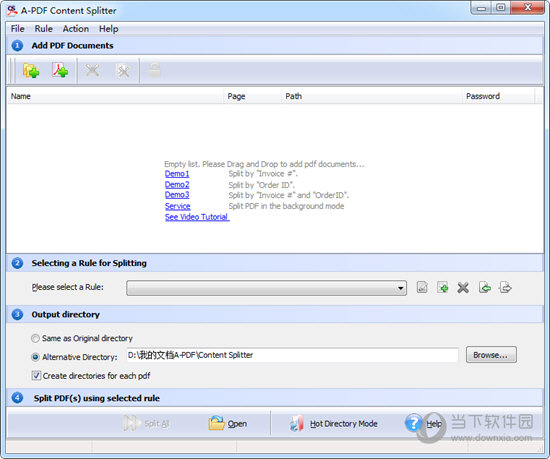Open See Video Tutorial link
The width and height of the screenshot is (550, 459).
[197, 217]
